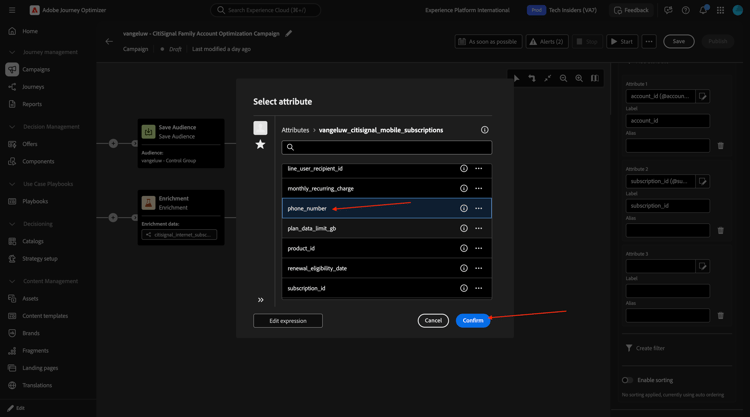Open Campaigns in the sidebar
Screen dimensions: 750x417
[36, 69]
